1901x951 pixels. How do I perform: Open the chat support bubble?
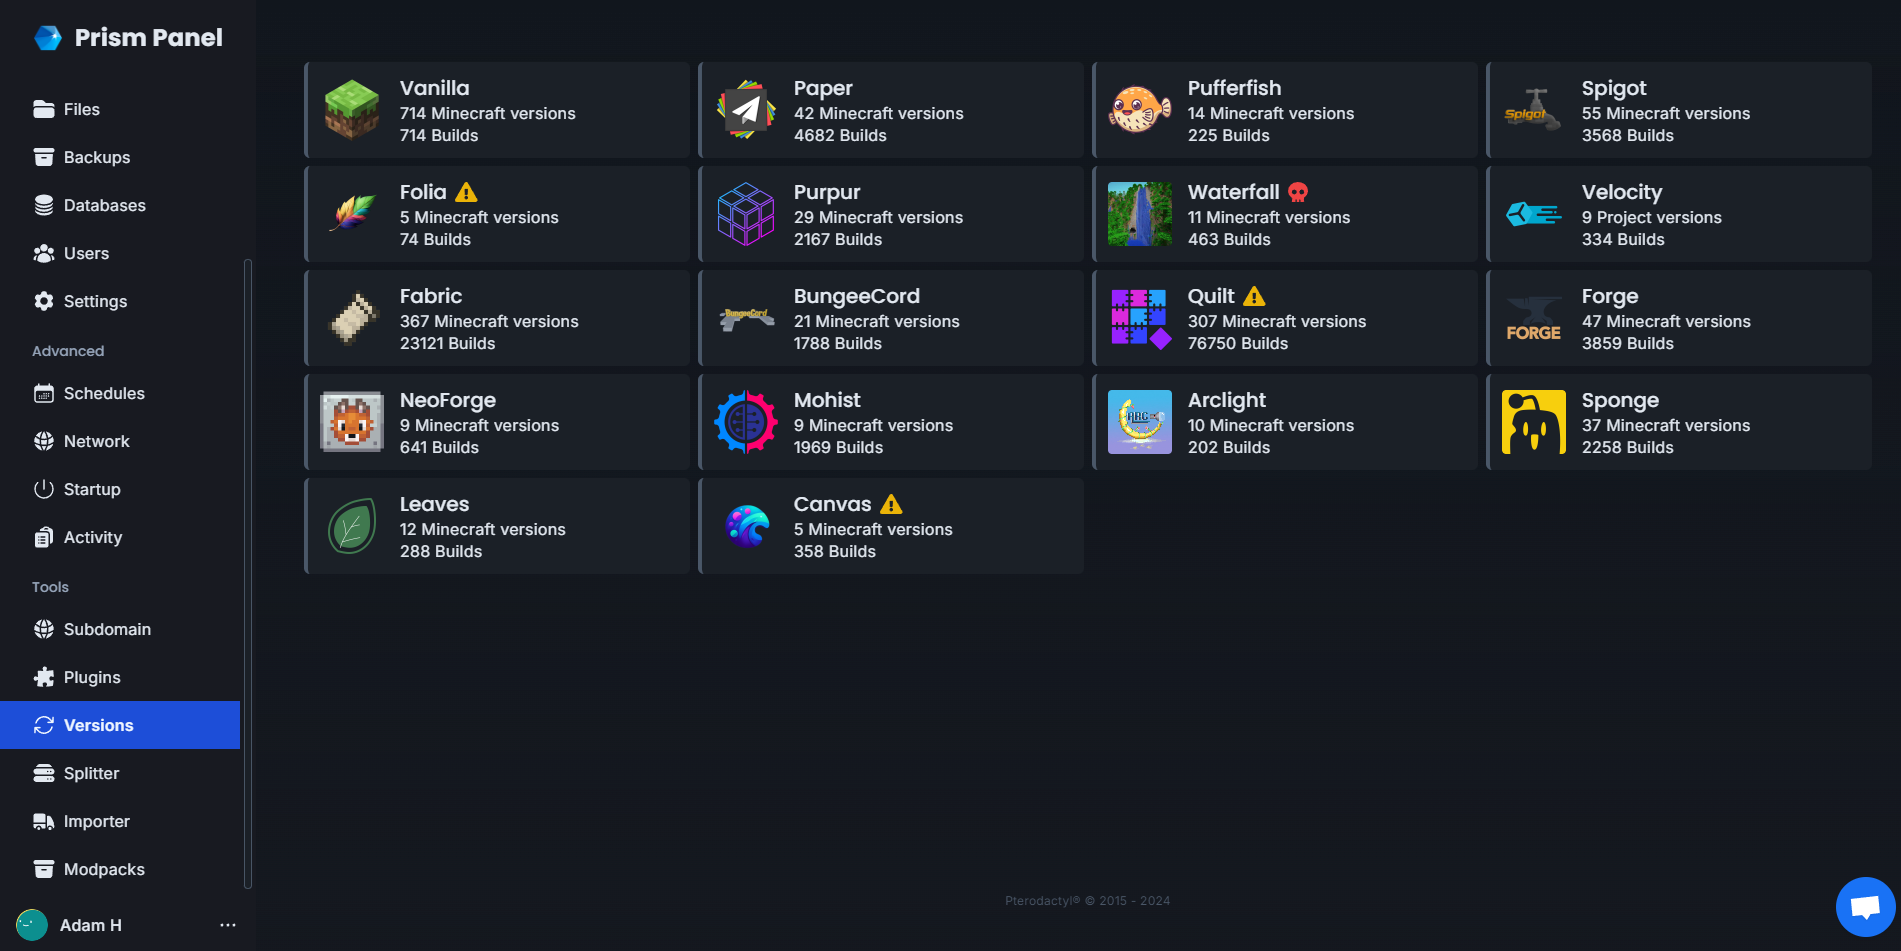pos(1866,907)
